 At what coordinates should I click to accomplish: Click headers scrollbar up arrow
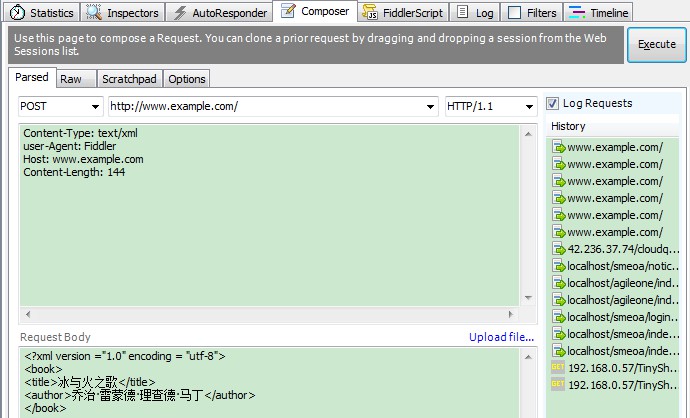(529, 134)
